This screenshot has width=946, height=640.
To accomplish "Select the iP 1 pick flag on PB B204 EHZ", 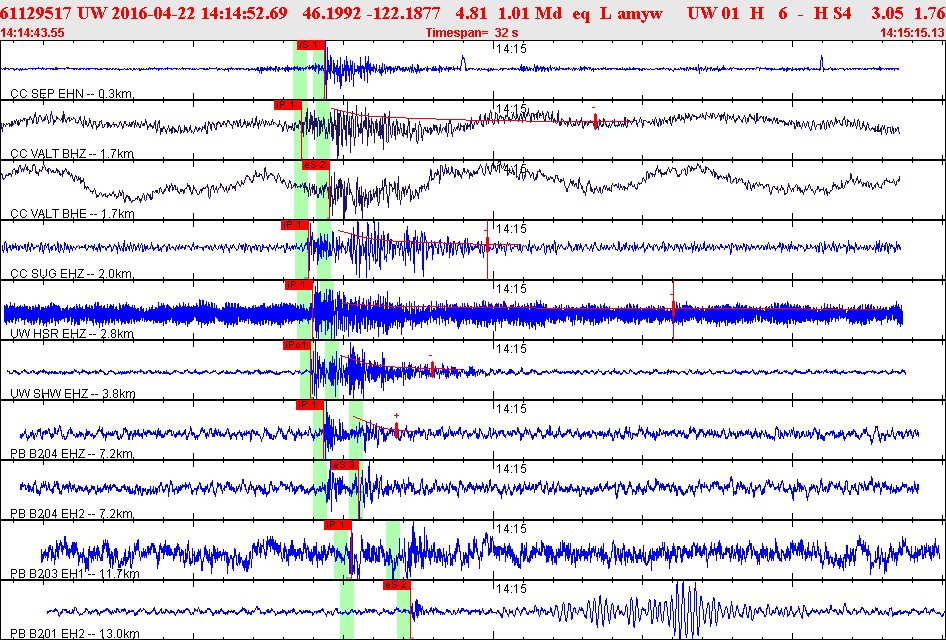I will tap(310, 405).
